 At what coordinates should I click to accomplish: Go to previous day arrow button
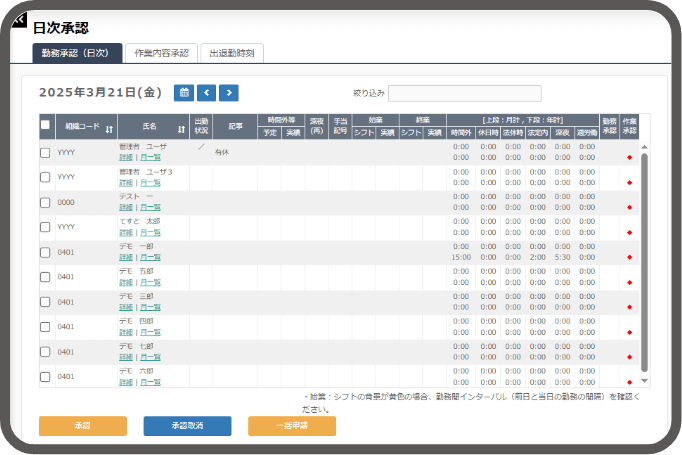207,93
